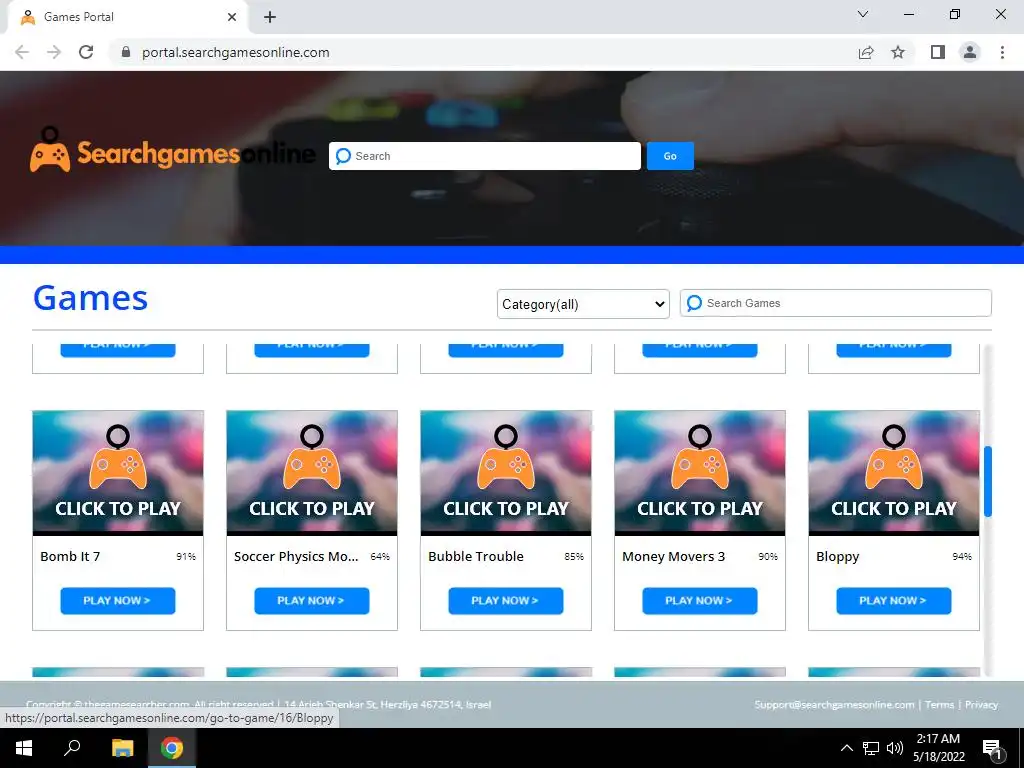
Task: Click the Bomb It 7 title
Action: click(70, 556)
